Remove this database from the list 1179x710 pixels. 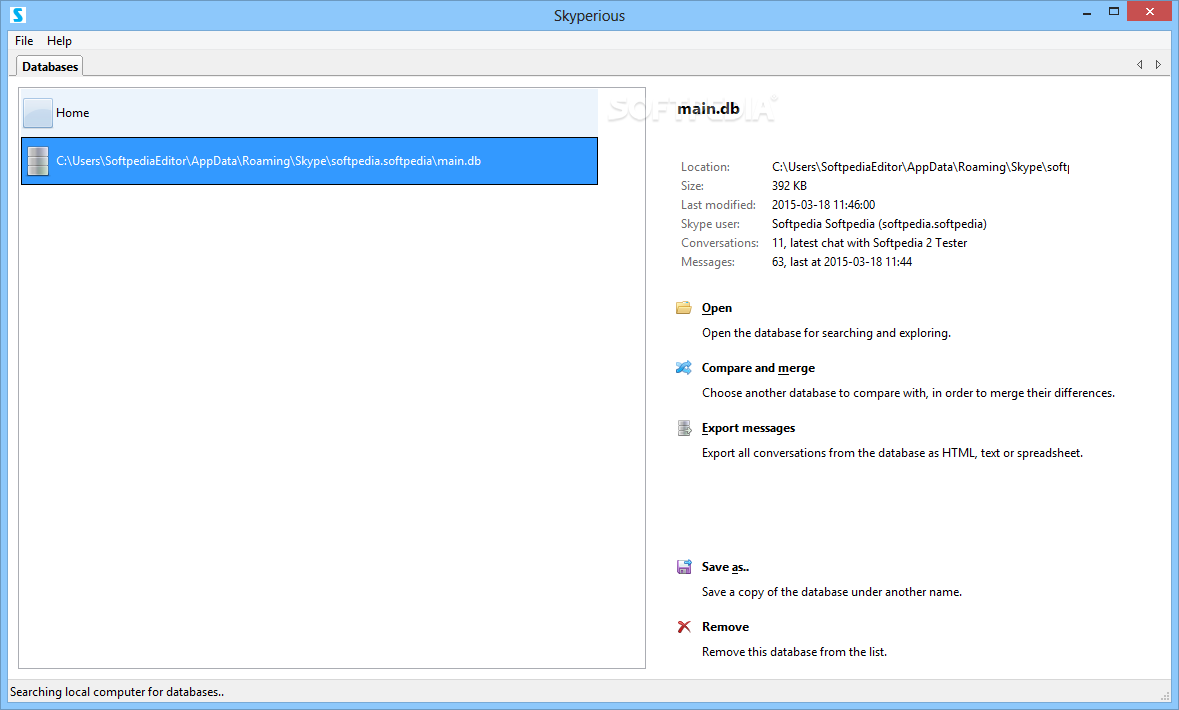coord(725,627)
